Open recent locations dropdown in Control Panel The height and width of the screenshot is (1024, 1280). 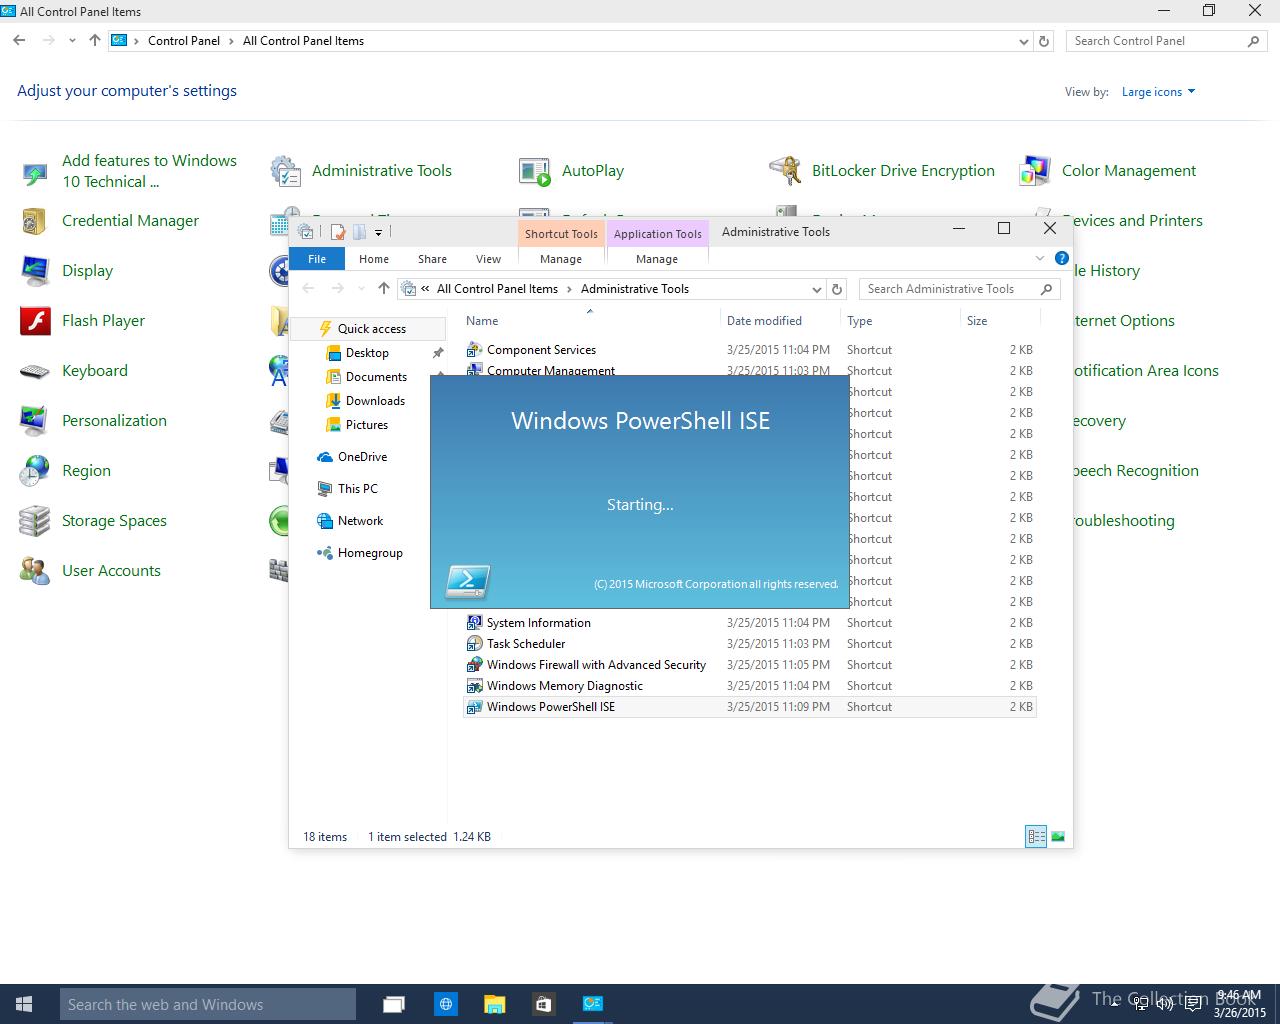point(72,41)
